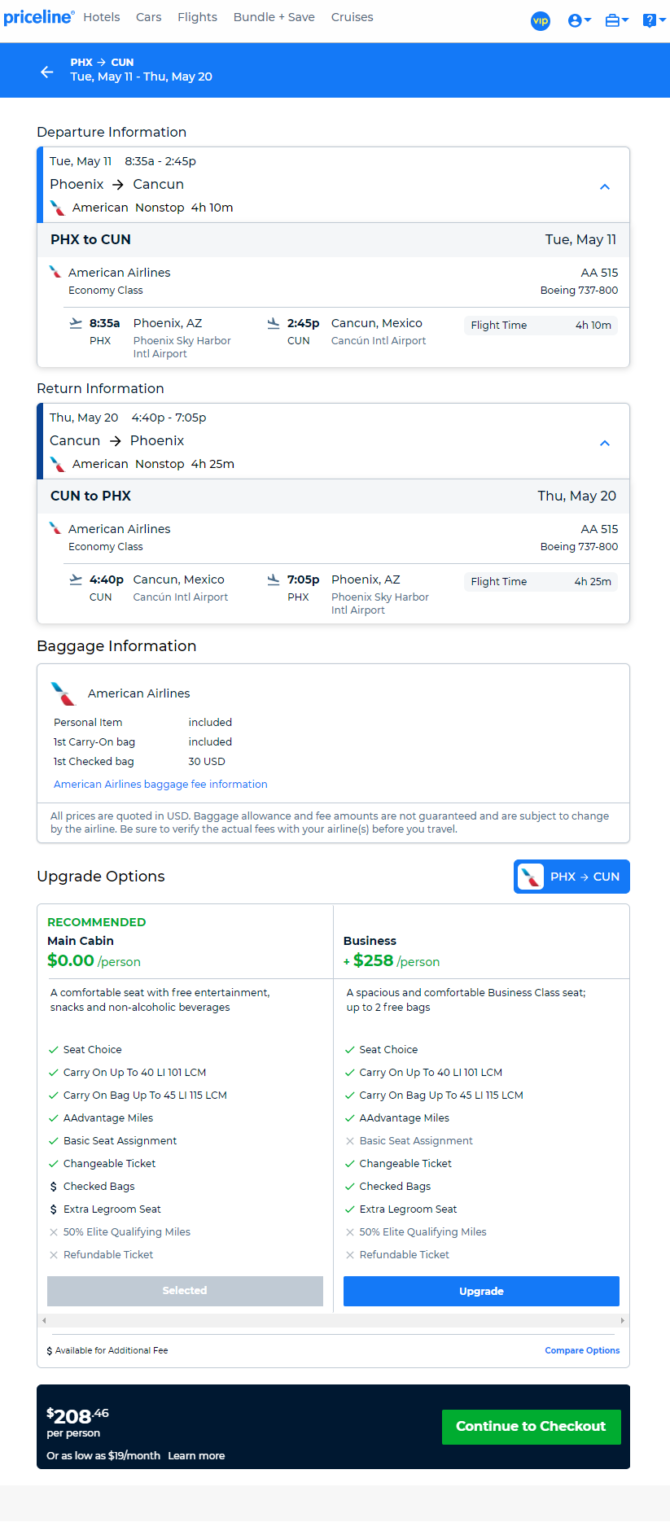
Task: Click the VIP badge icon
Action: (x=541, y=20)
